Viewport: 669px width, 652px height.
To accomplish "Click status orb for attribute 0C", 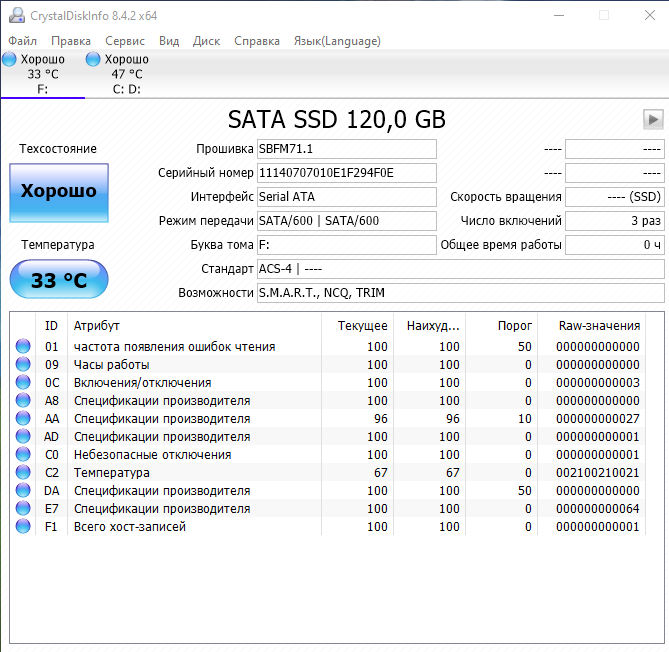I will point(23,382).
